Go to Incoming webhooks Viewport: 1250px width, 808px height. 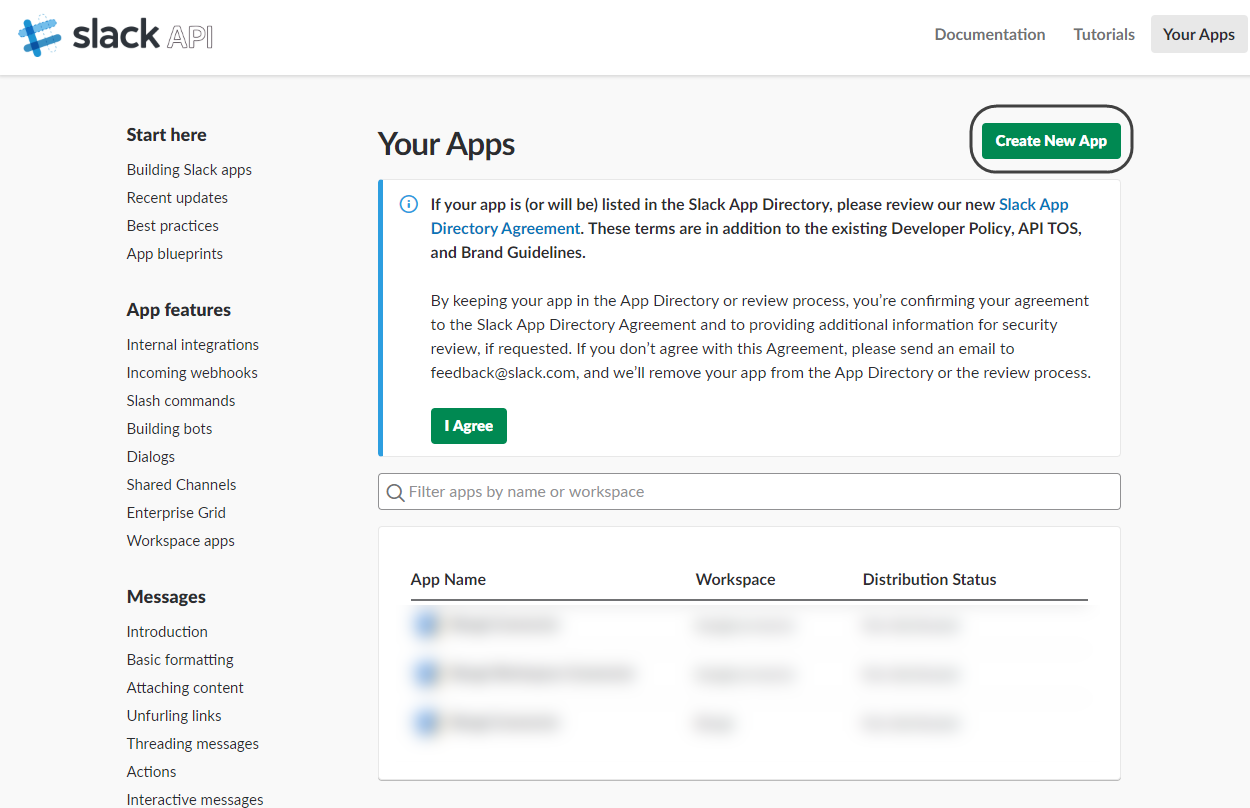[x=192, y=373]
